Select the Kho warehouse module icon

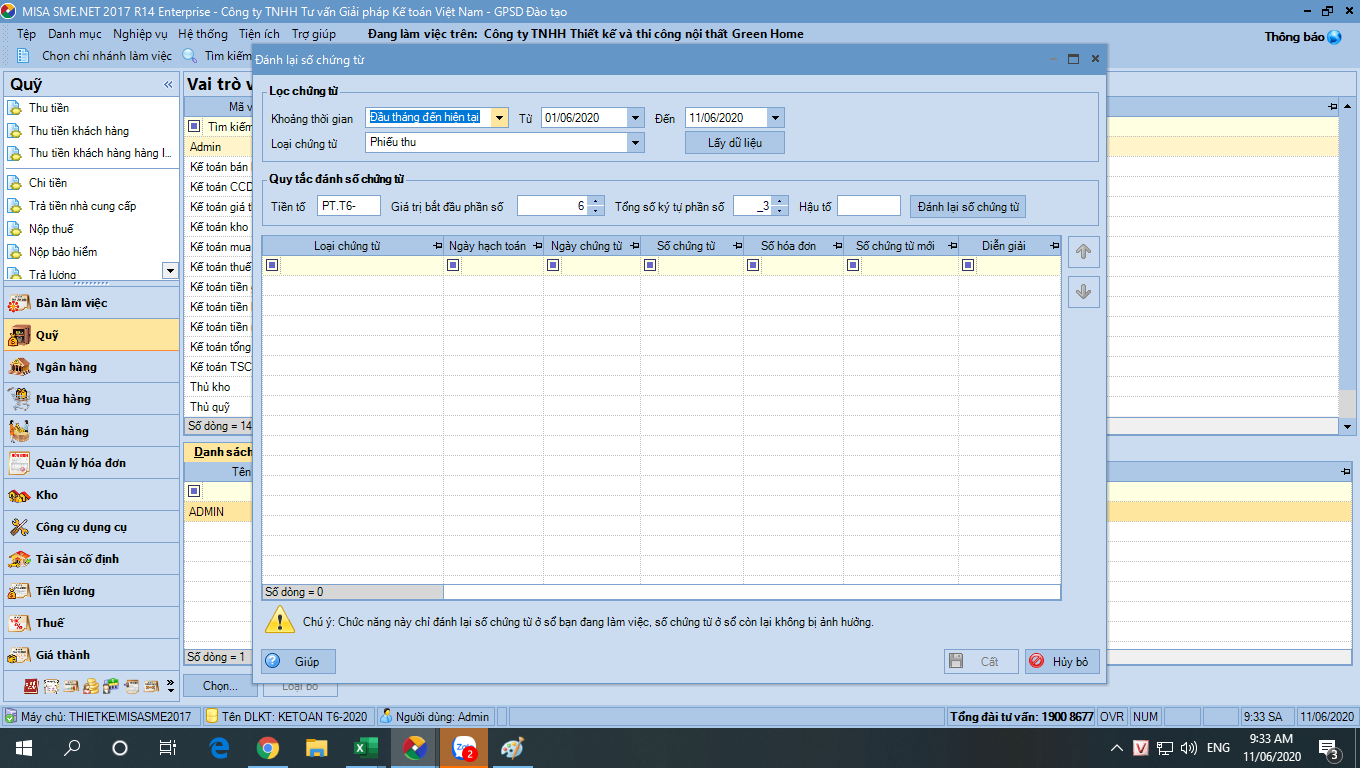[19, 495]
